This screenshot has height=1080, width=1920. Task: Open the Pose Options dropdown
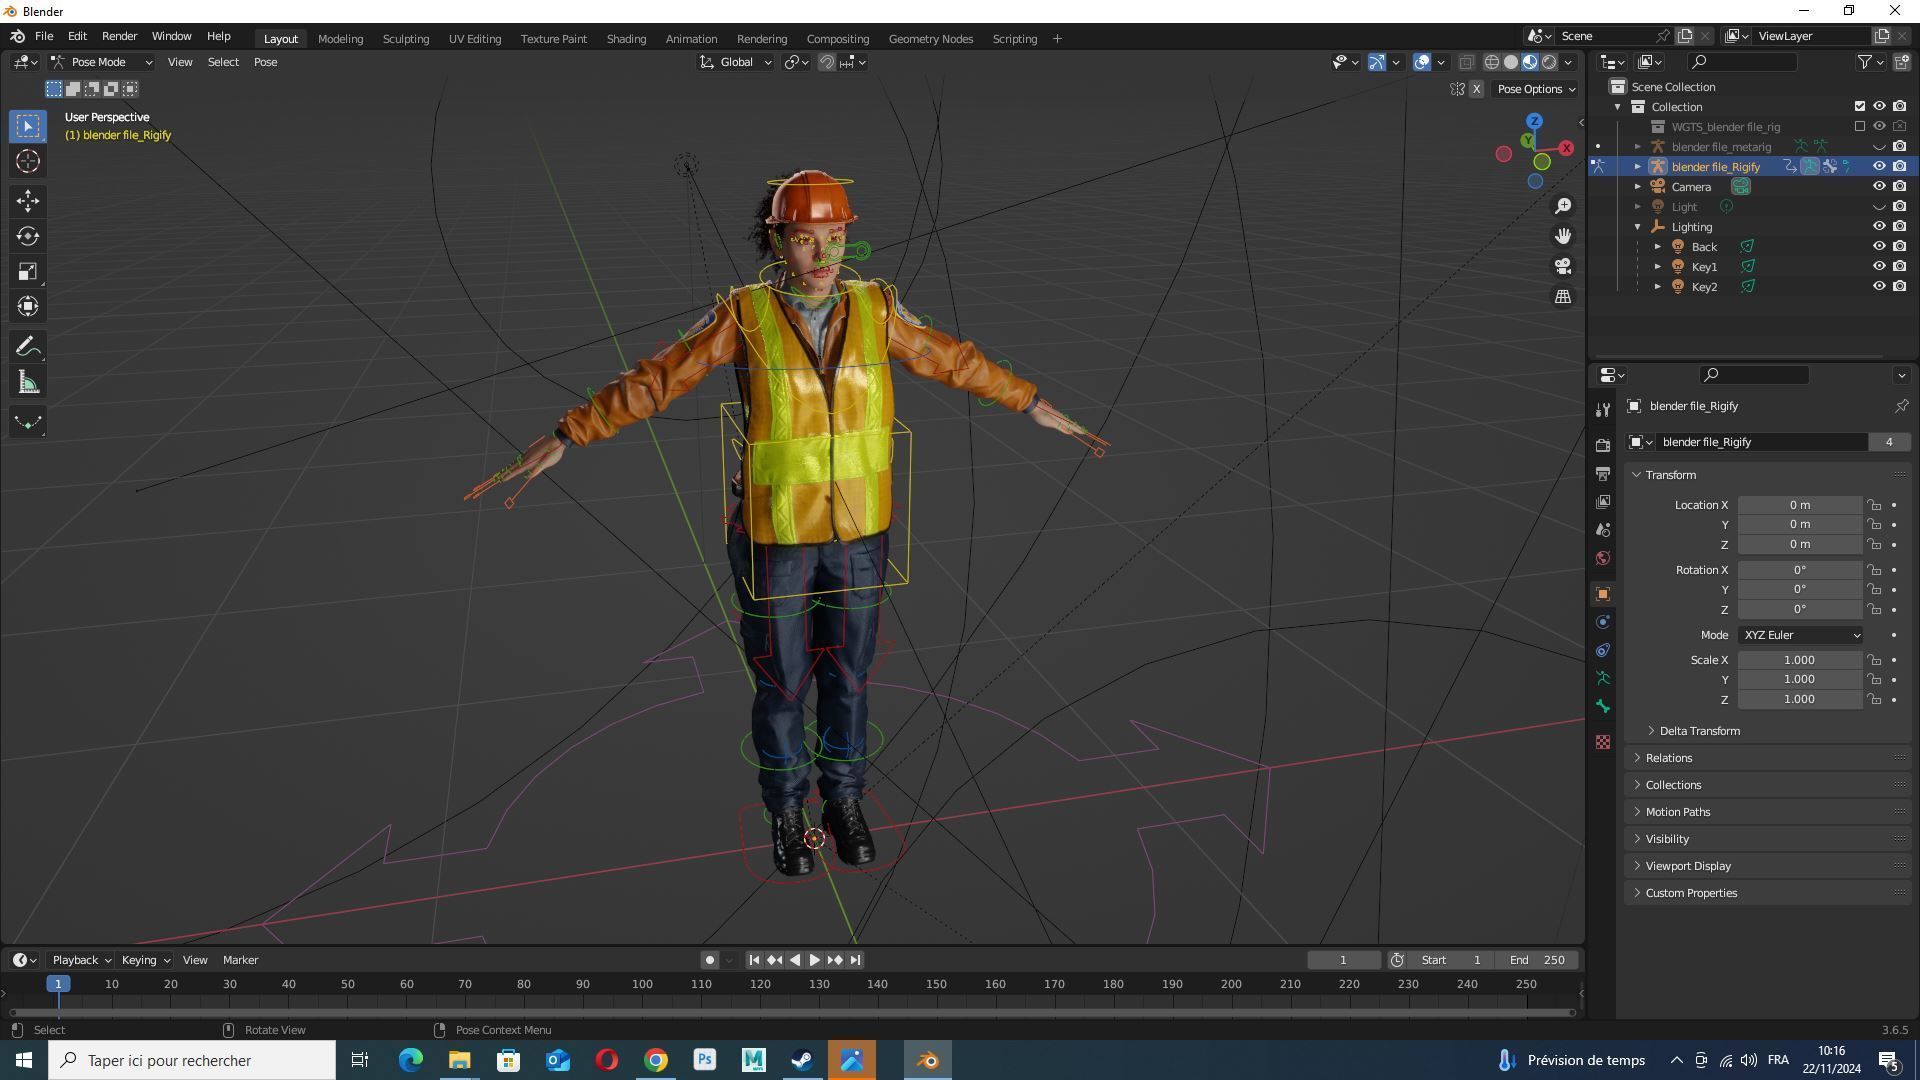[x=1536, y=89]
